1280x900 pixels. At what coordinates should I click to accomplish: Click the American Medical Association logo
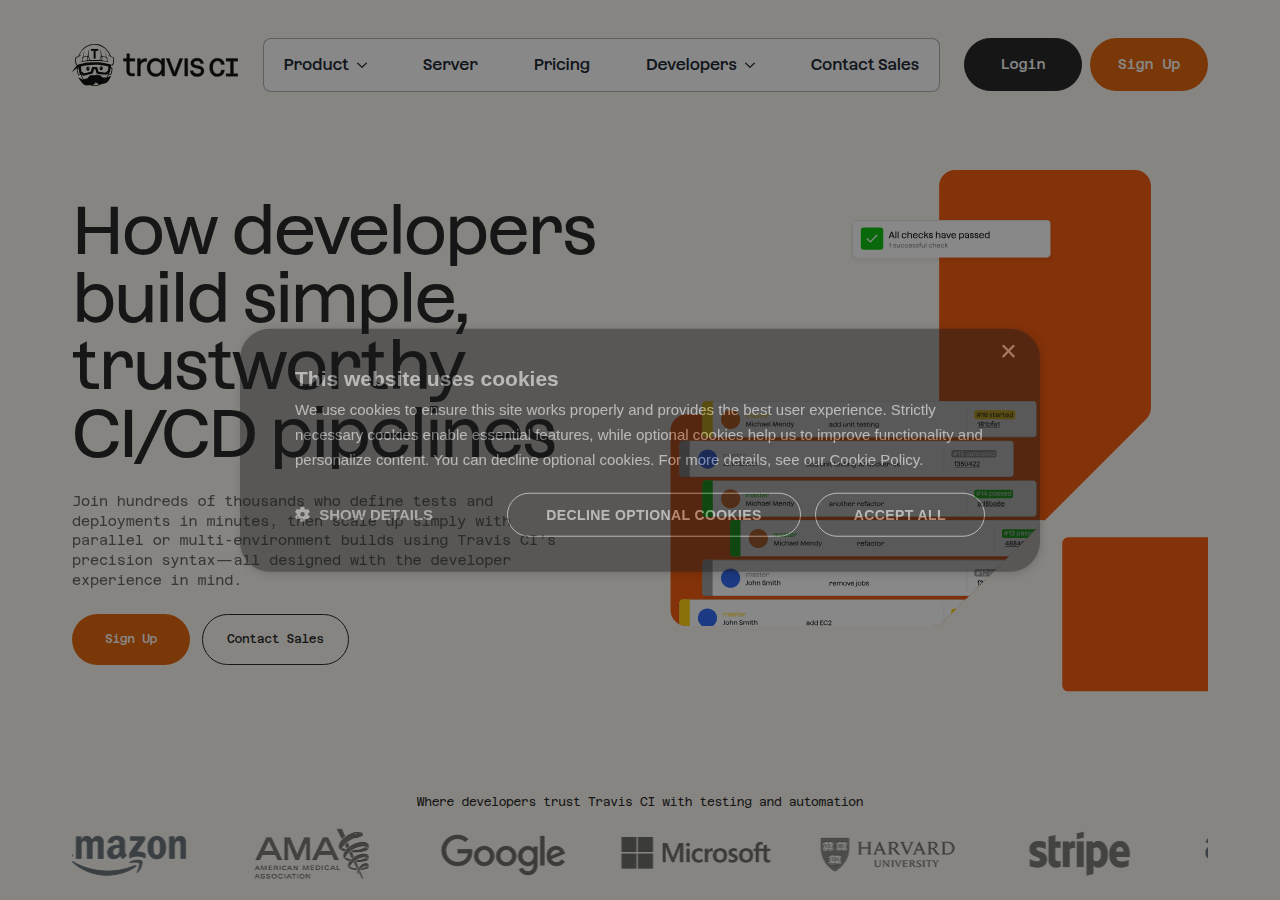tap(312, 854)
